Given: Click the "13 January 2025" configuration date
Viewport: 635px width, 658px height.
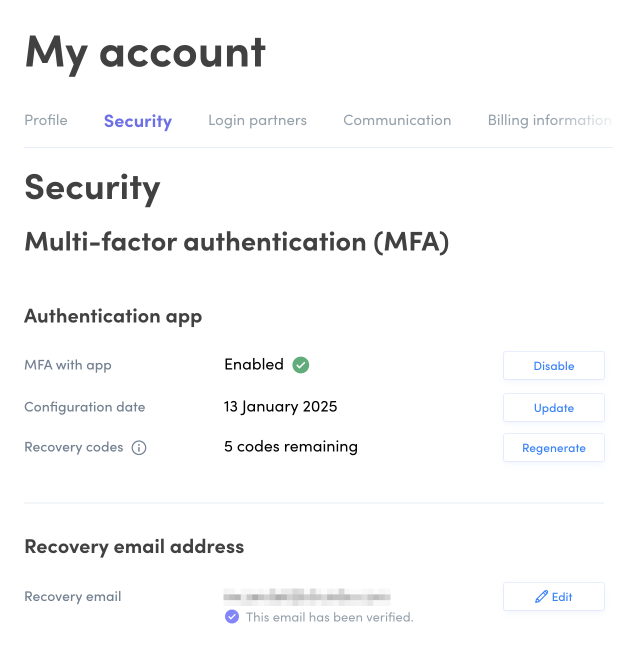Looking at the screenshot, I should click(x=281, y=407).
